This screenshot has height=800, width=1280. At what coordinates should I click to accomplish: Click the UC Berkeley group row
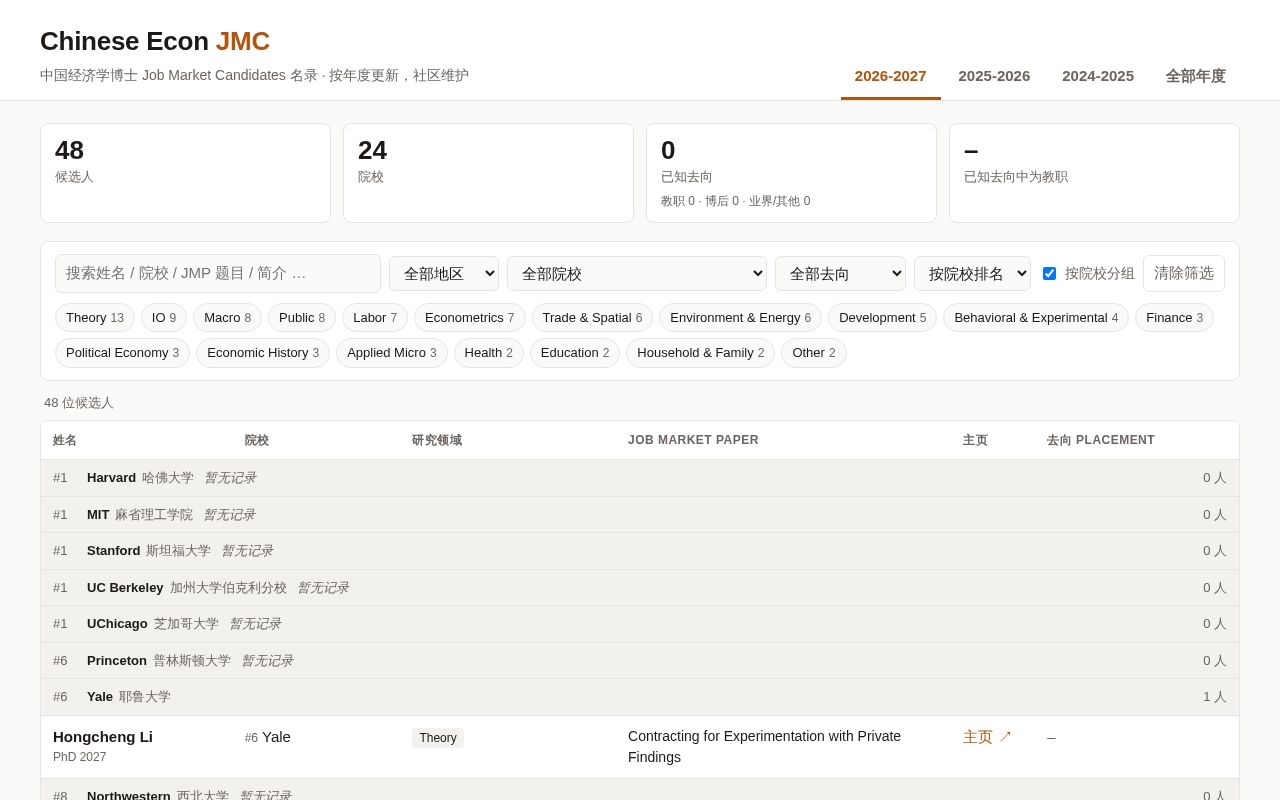pos(640,588)
